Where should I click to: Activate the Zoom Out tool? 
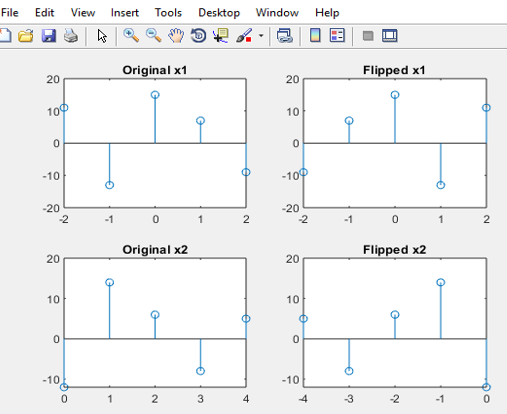[154, 35]
